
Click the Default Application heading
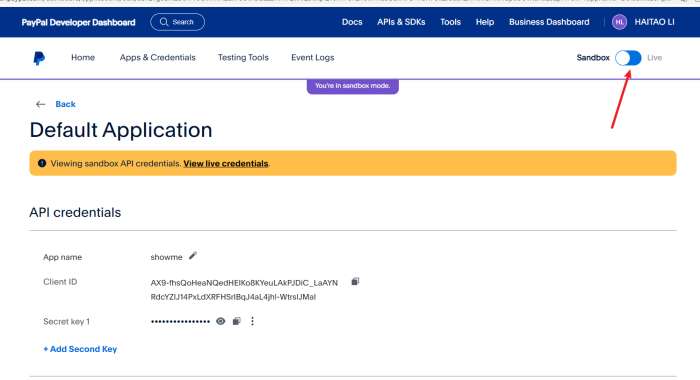click(x=121, y=130)
